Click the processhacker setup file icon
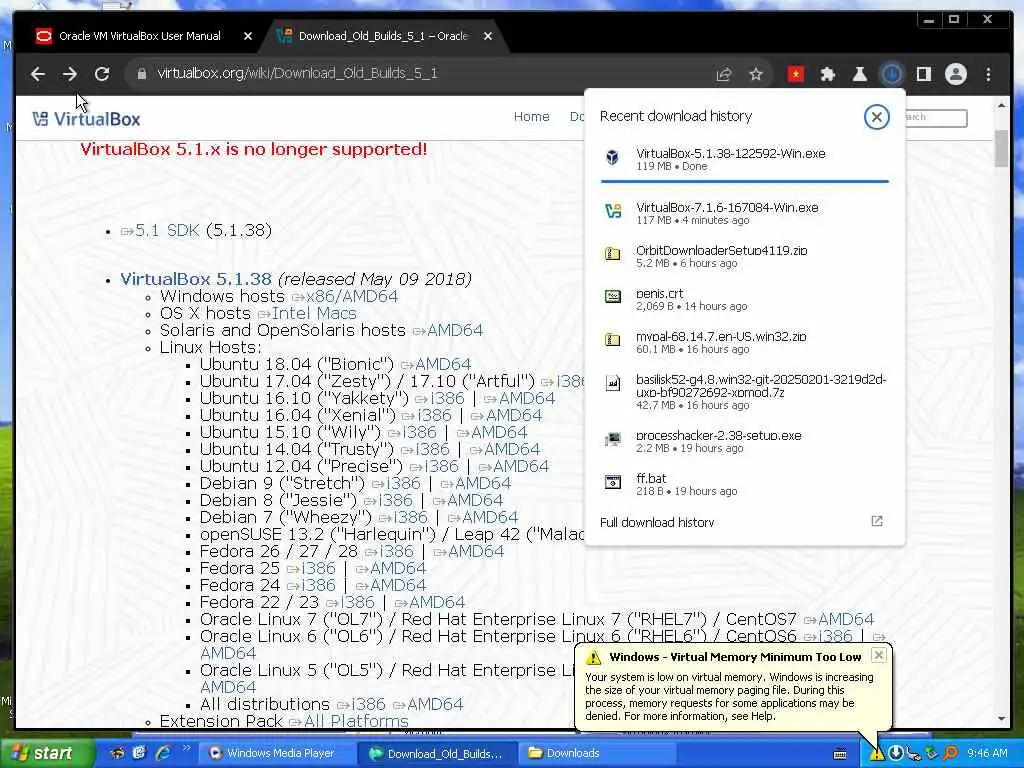 point(613,439)
